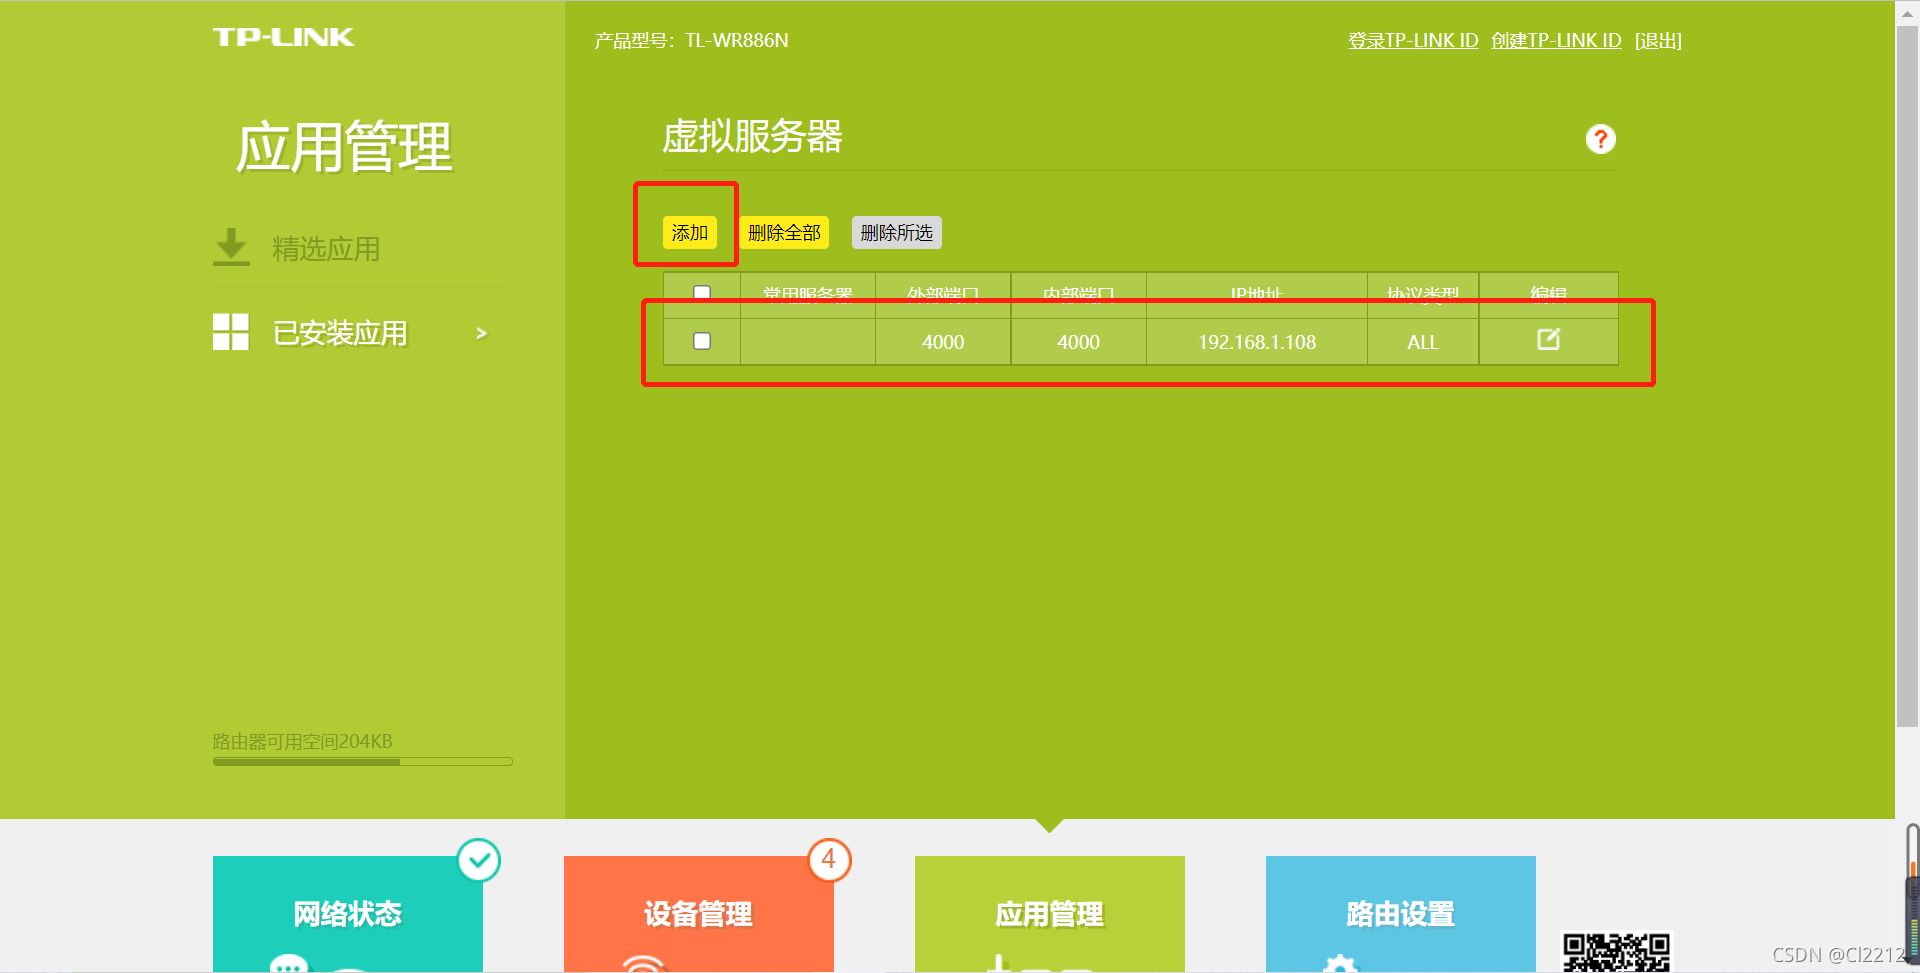Click the download icon beside 精选应用

(x=231, y=247)
